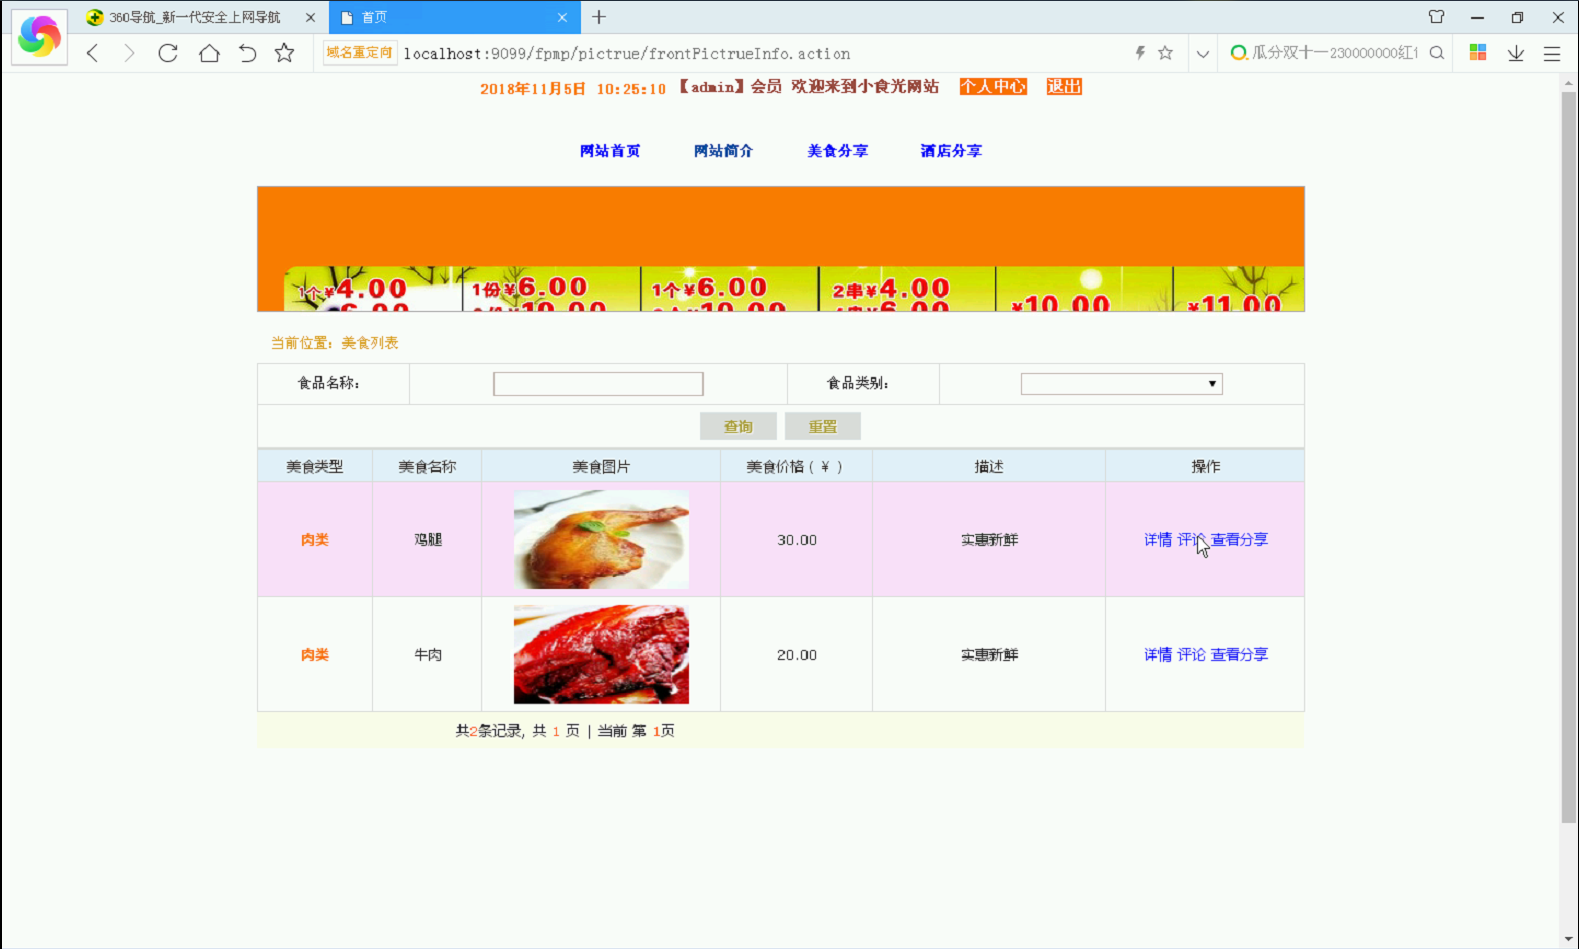1579x949 pixels.
Task: Select the 首页 tab
Action: click(x=454, y=17)
